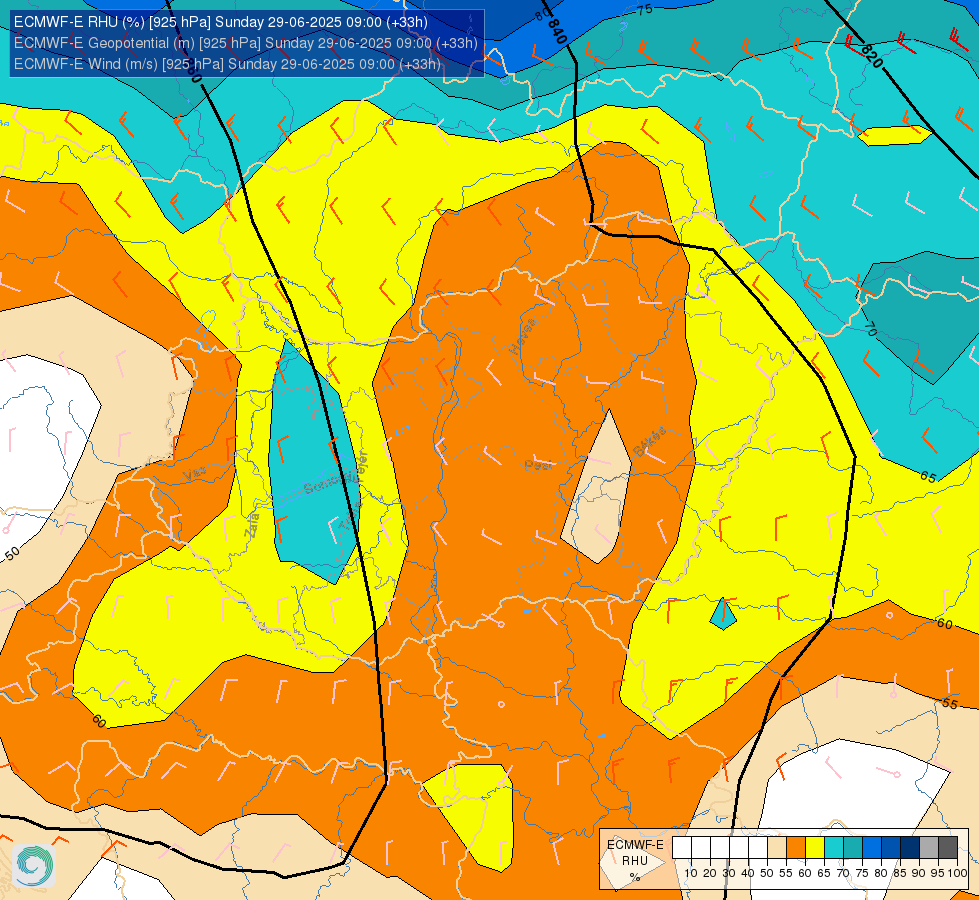This screenshot has width=979, height=900.
Task: Click the legend tick value 95
Action: [x=938, y=873]
